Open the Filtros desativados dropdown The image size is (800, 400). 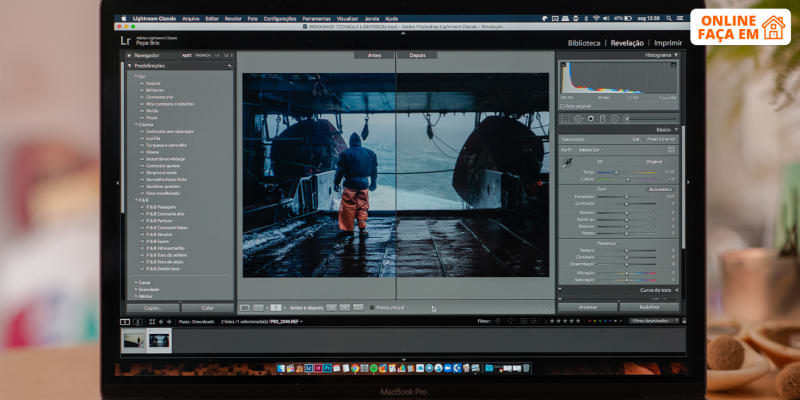click(x=654, y=321)
